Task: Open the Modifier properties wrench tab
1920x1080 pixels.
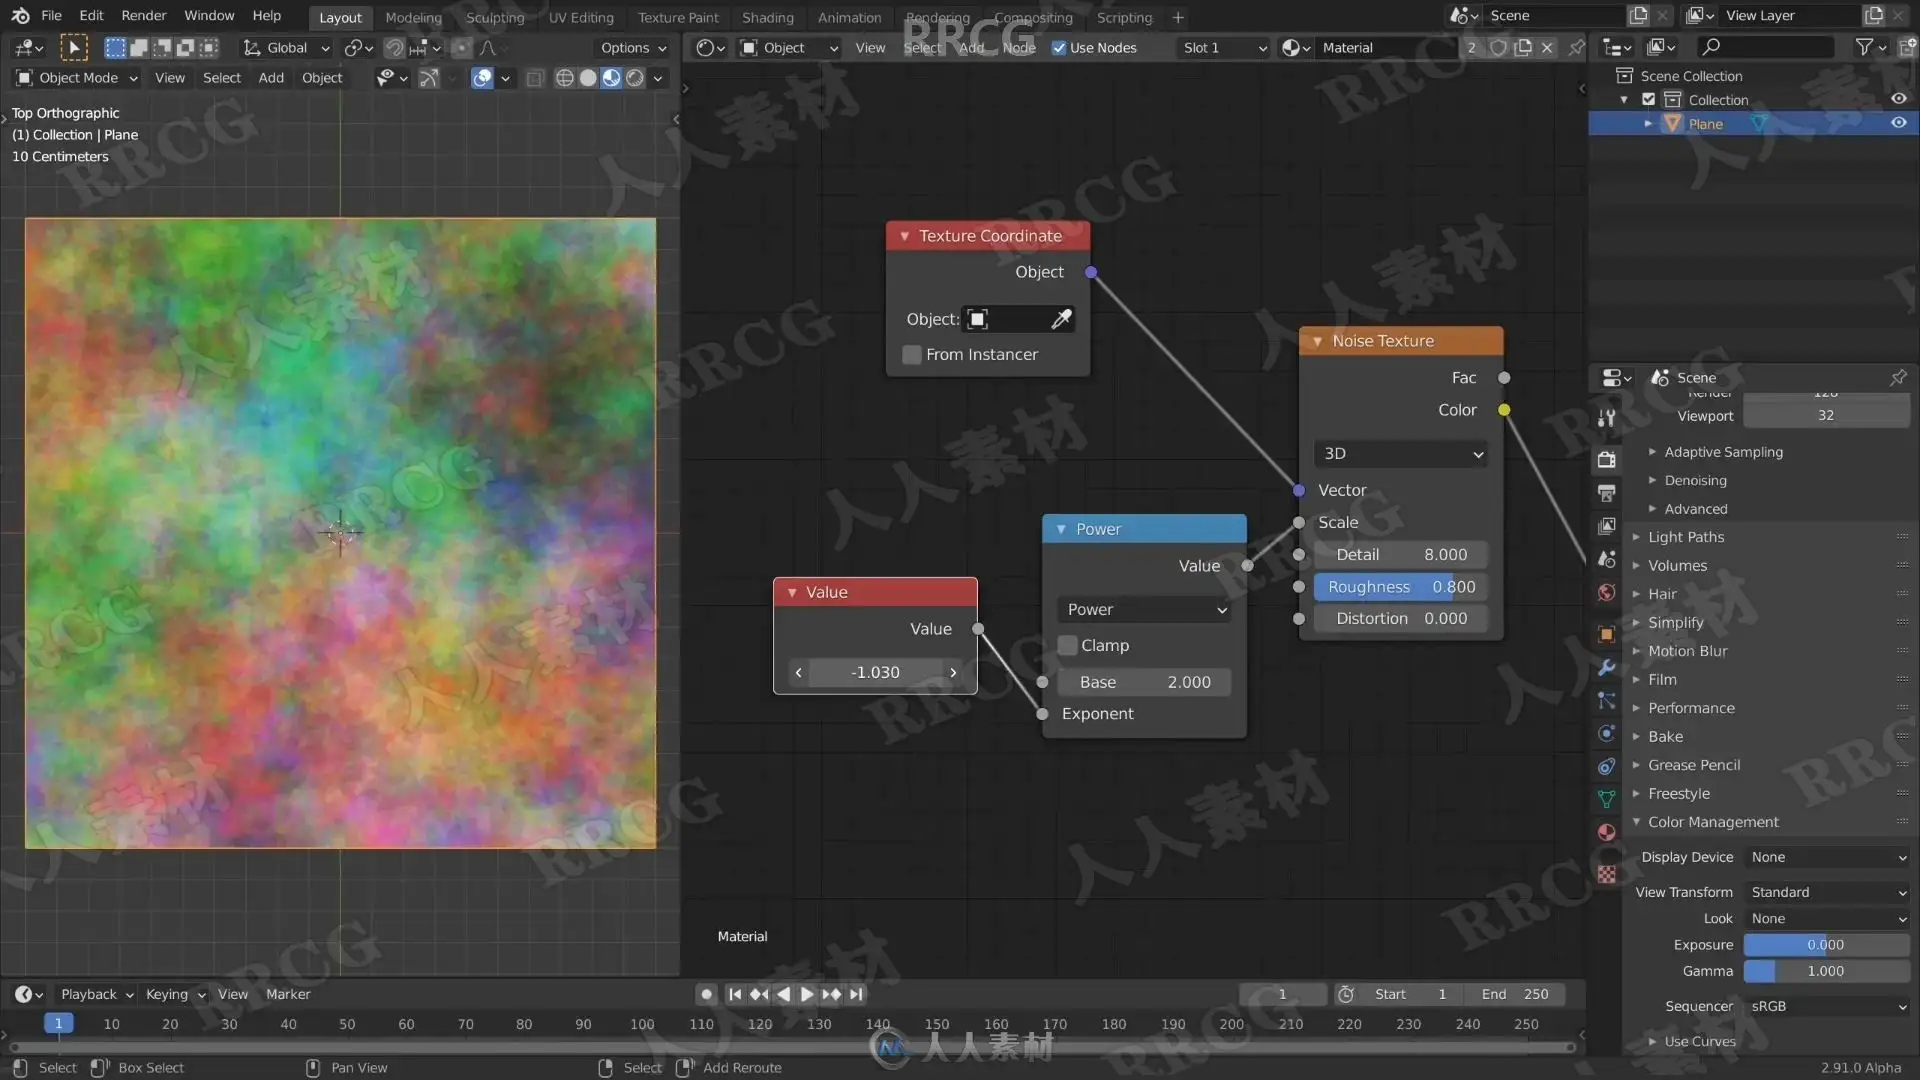Action: click(1607, 667)
